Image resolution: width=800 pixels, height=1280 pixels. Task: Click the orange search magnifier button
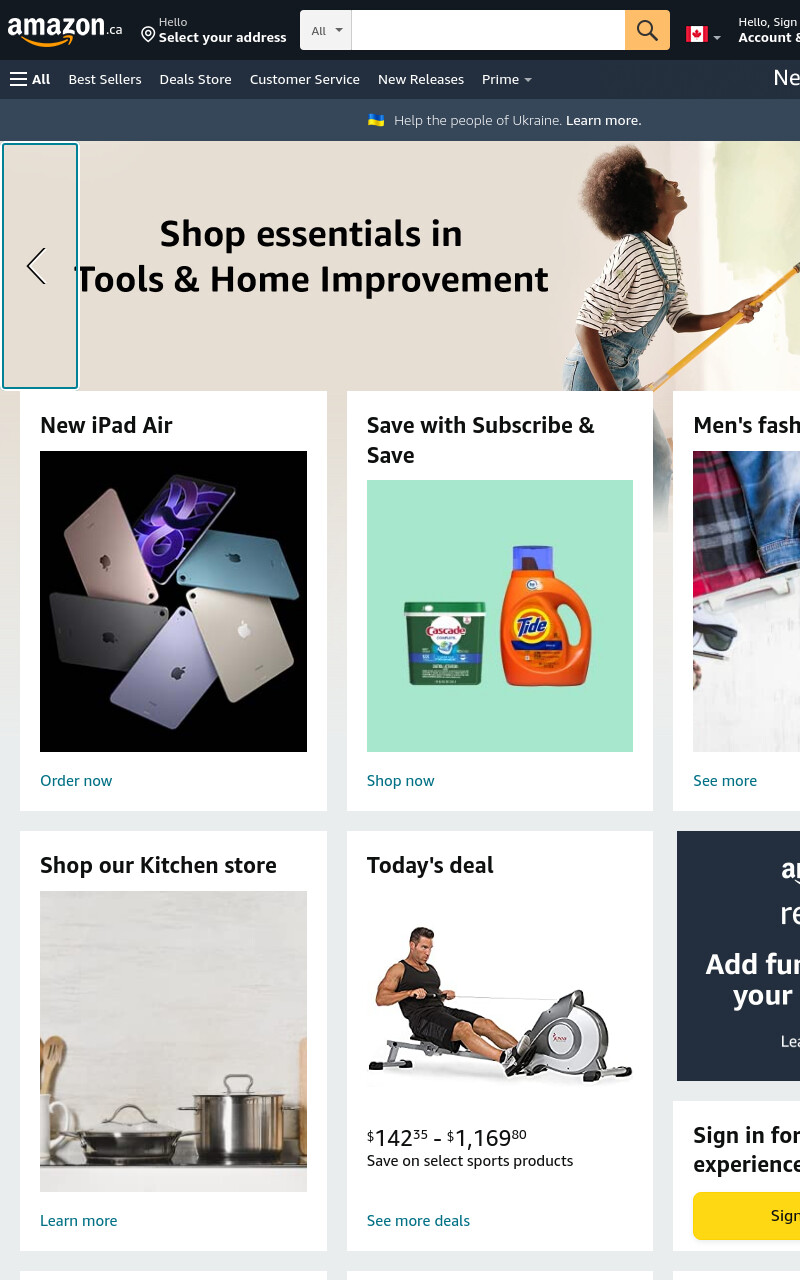coord(647,30)
